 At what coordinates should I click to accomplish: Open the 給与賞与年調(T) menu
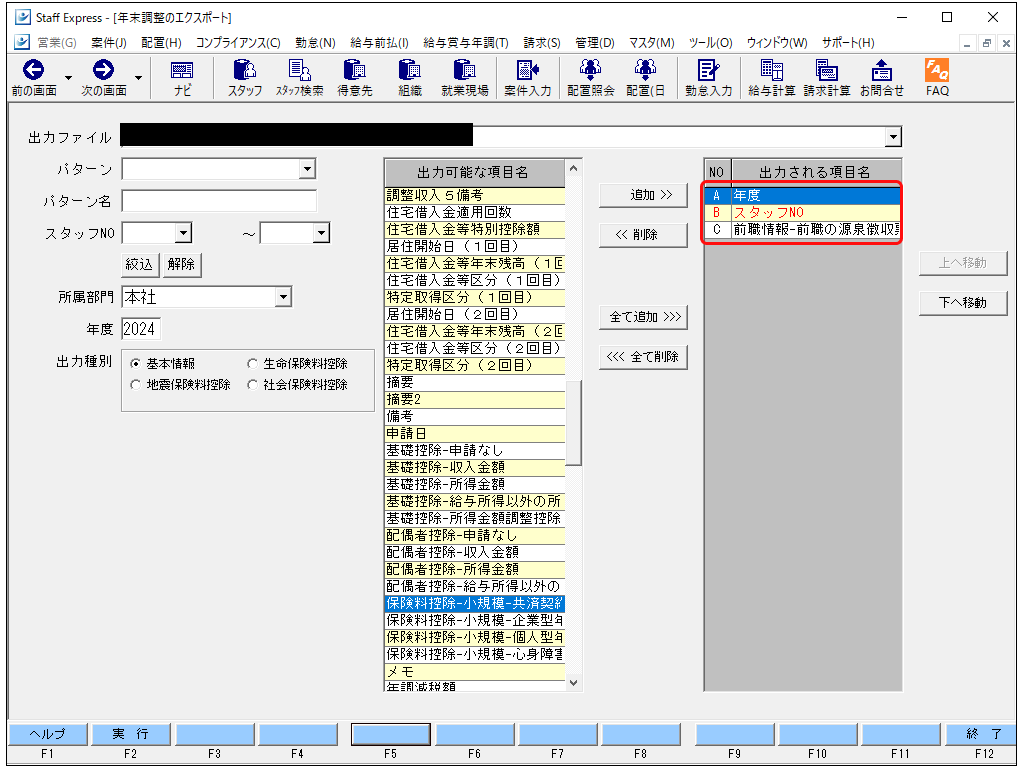pyautogui.click(x=466, y=42)
